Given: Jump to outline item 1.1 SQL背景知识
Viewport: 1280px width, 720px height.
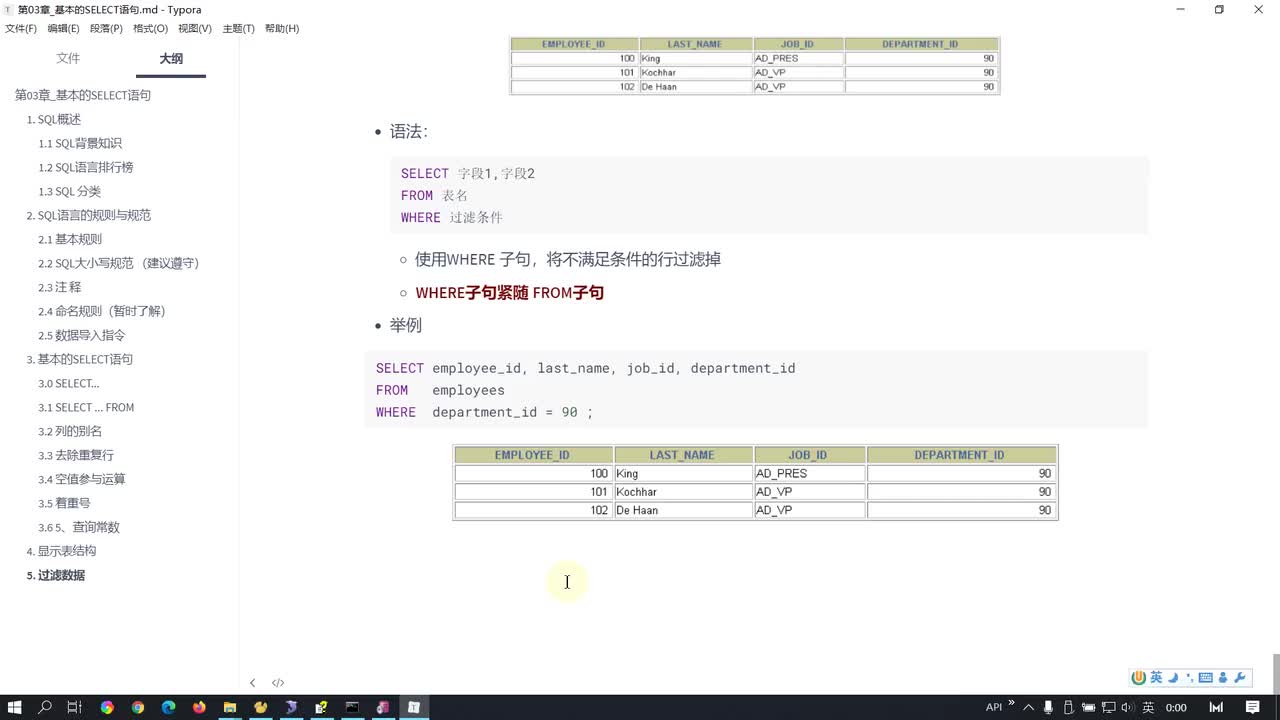Looking at the screenshot, I should pos(80,143).
